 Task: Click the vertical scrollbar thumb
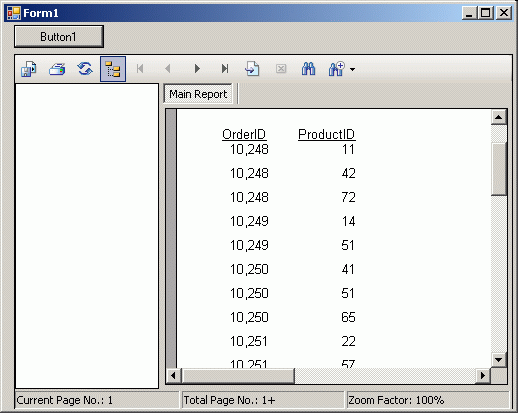pyautogui.click(x=499, y=169)
